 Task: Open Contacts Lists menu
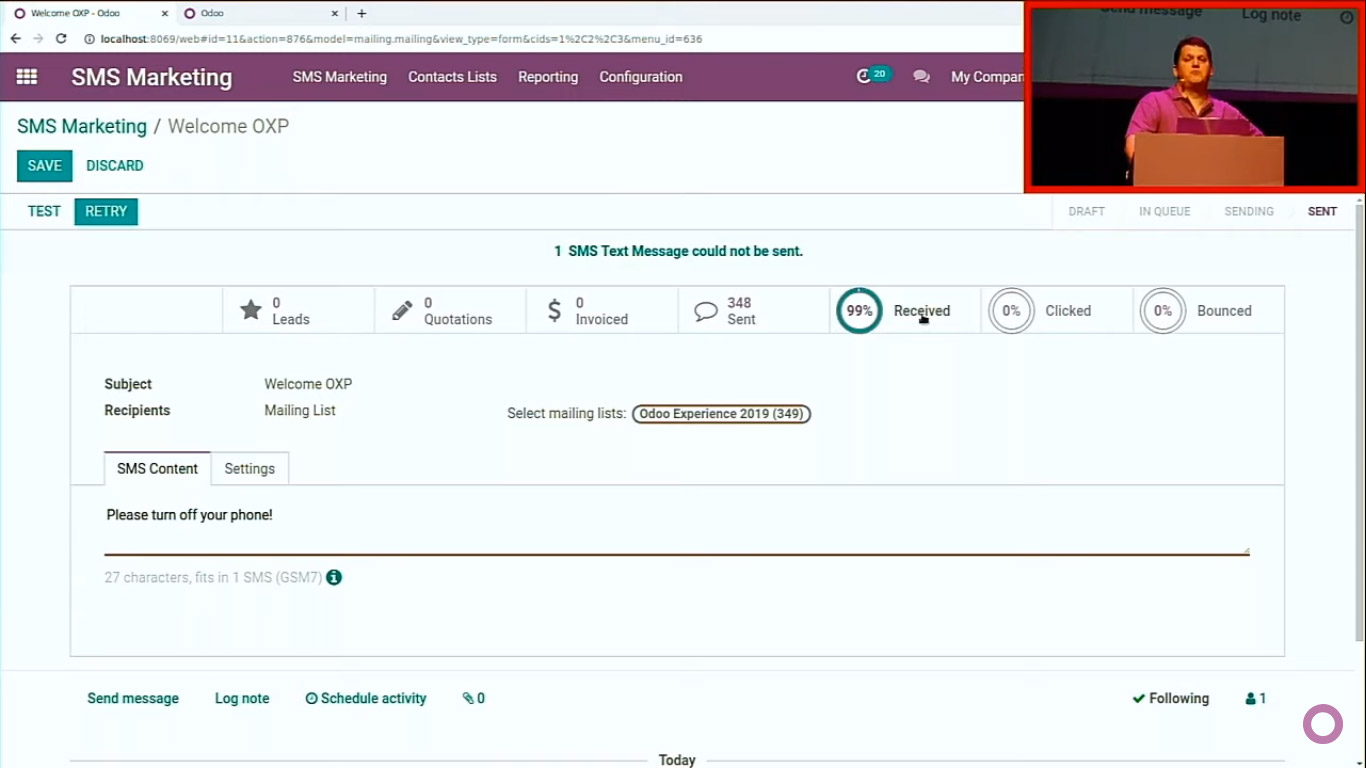[452, 77]
